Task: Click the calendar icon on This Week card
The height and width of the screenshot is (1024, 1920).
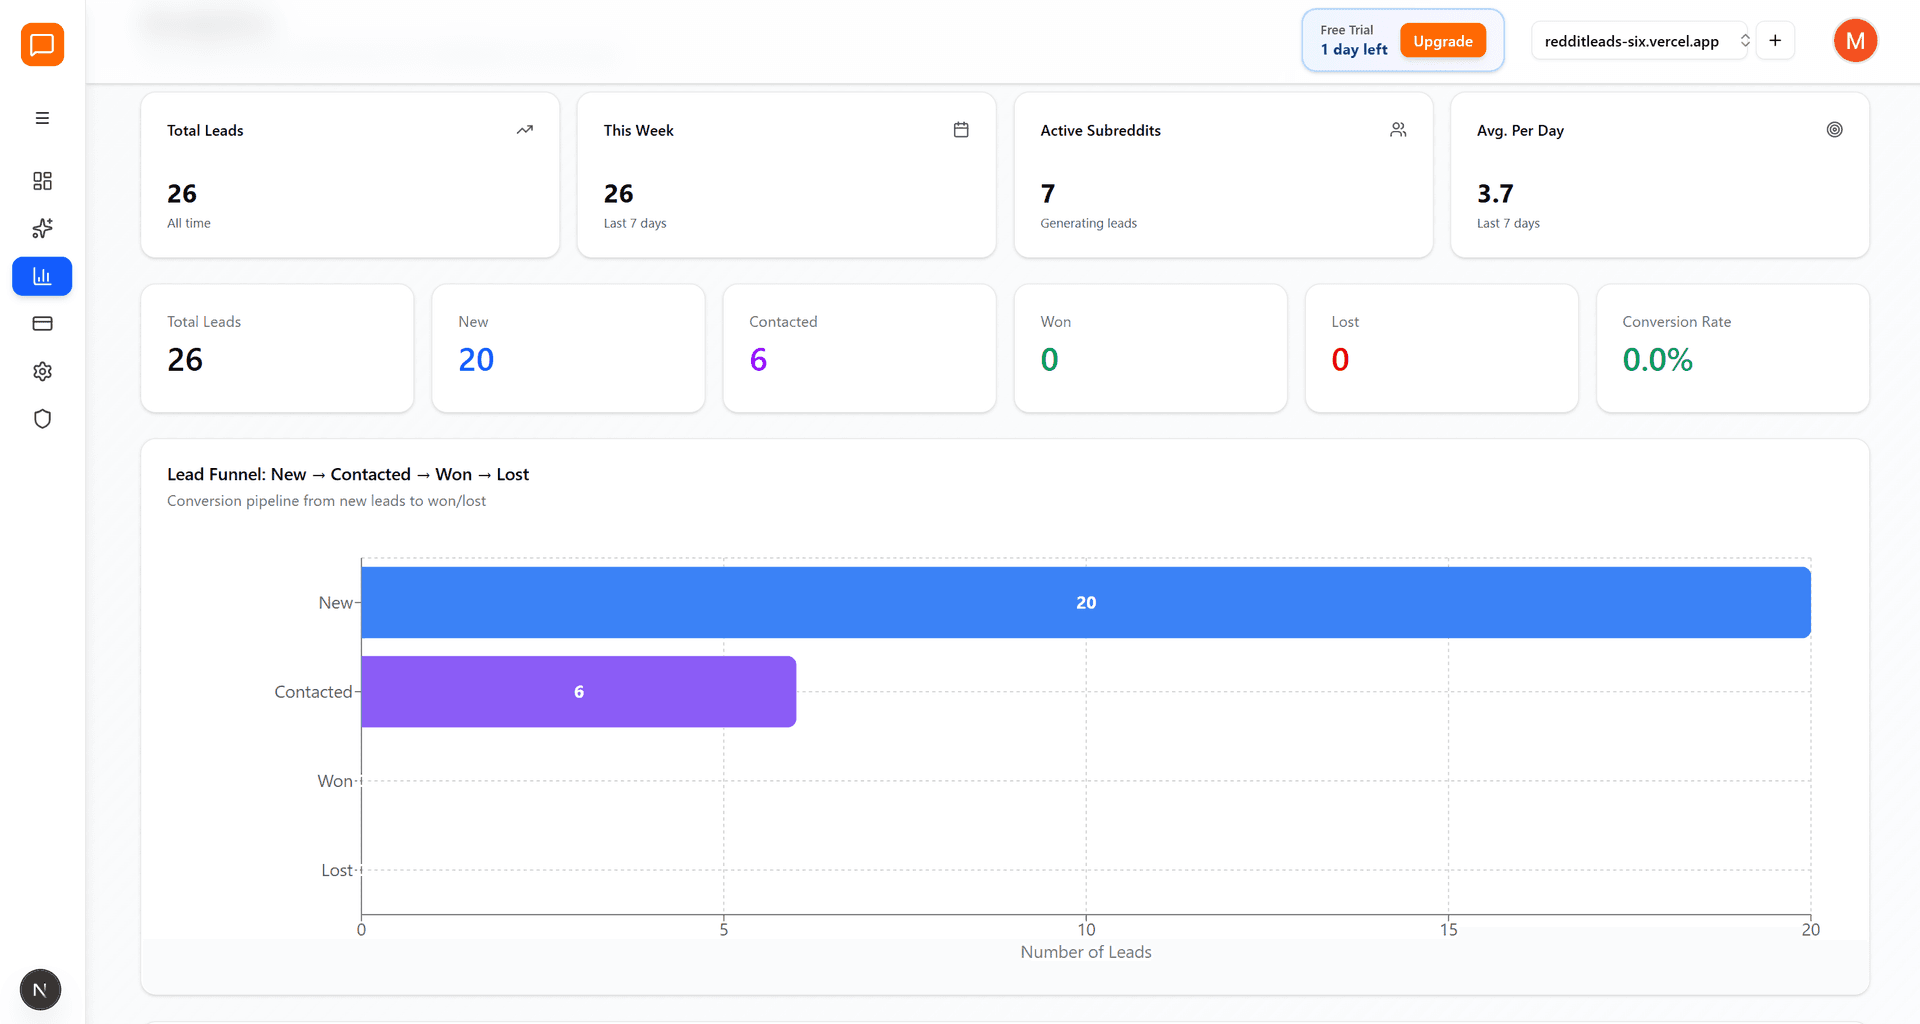Action: coord(961,129)
